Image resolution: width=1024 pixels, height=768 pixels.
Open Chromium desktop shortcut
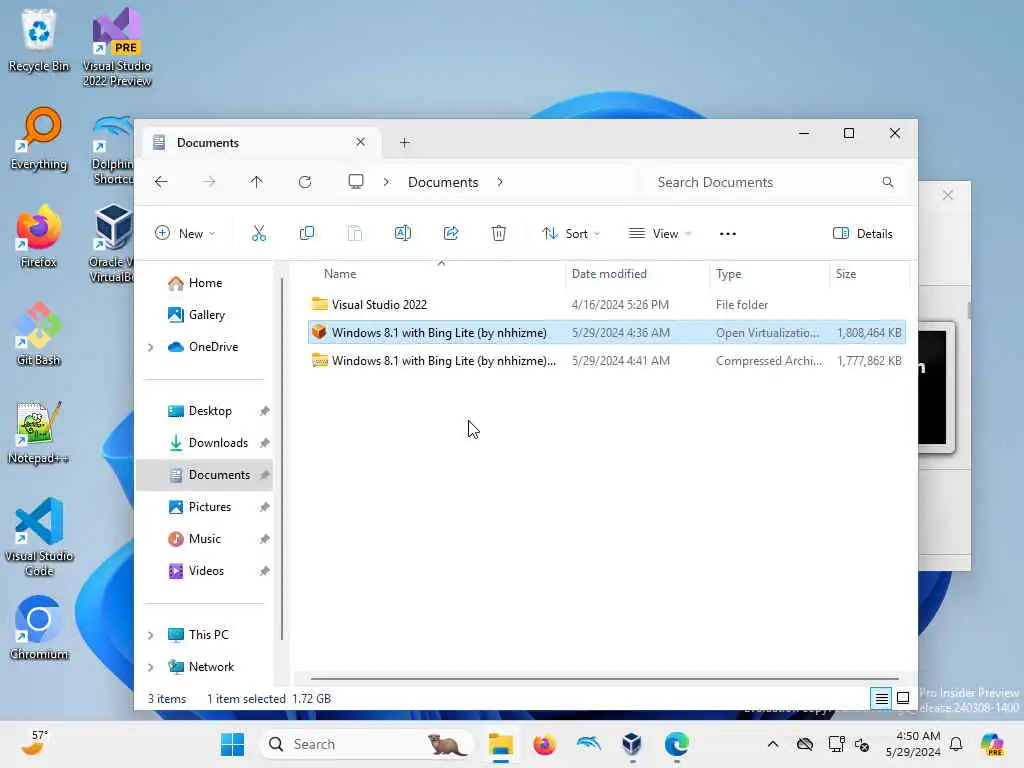coord(39,628)
